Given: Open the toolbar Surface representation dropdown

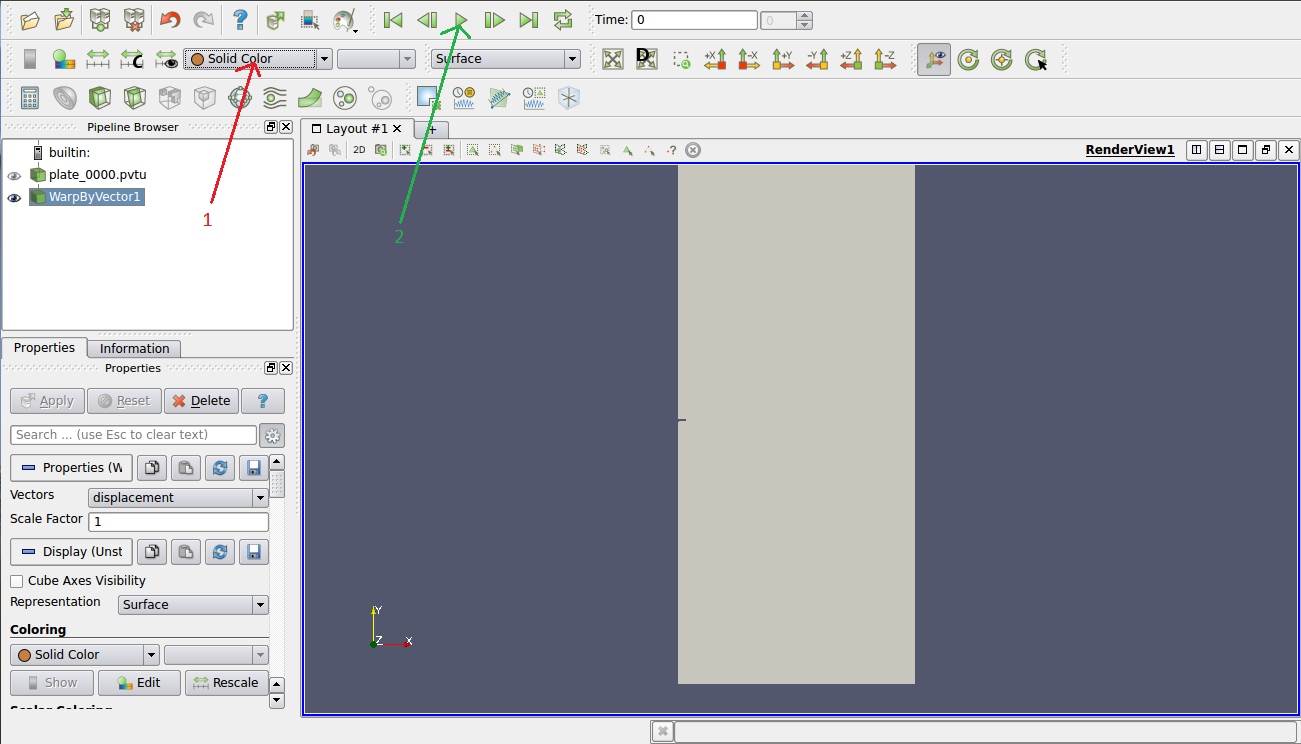Looking at the screenshot, I should [x=506, y=59].
